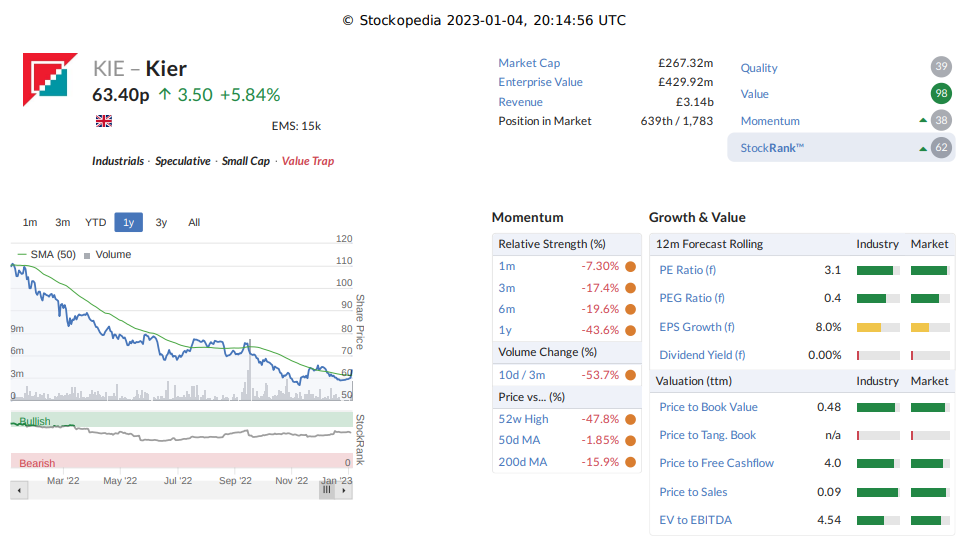Click the orange dot beside 10d / 3m volume
This screenshot has width=975, height=549.
tap(631, 375)
